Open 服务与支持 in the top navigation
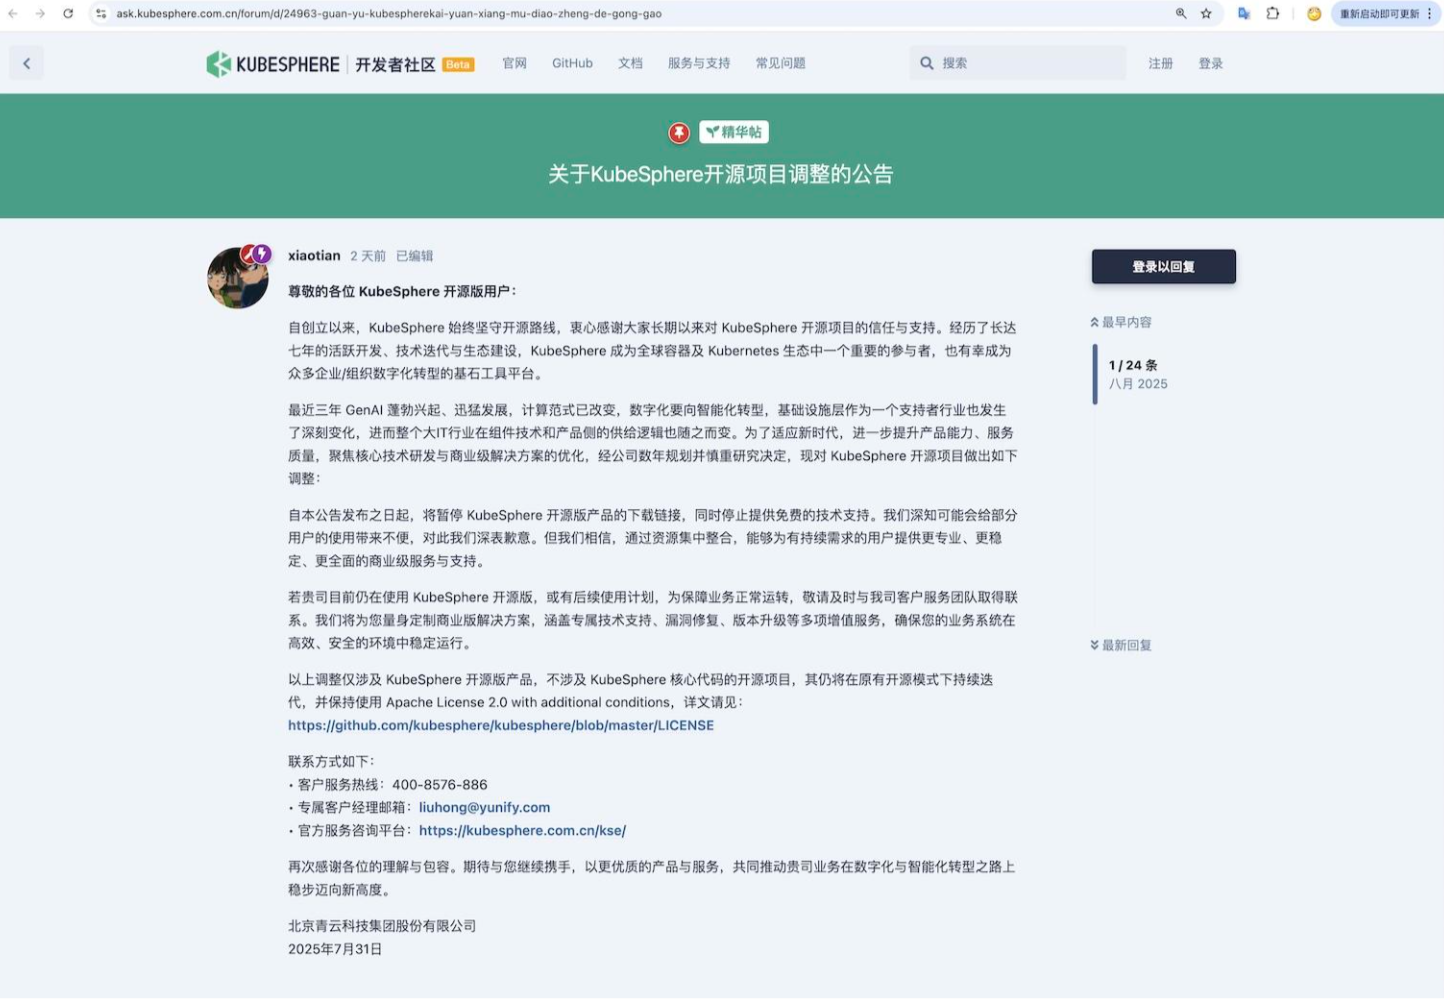Viewport: 1444px width, 999px height. click(x=699, y=63)
